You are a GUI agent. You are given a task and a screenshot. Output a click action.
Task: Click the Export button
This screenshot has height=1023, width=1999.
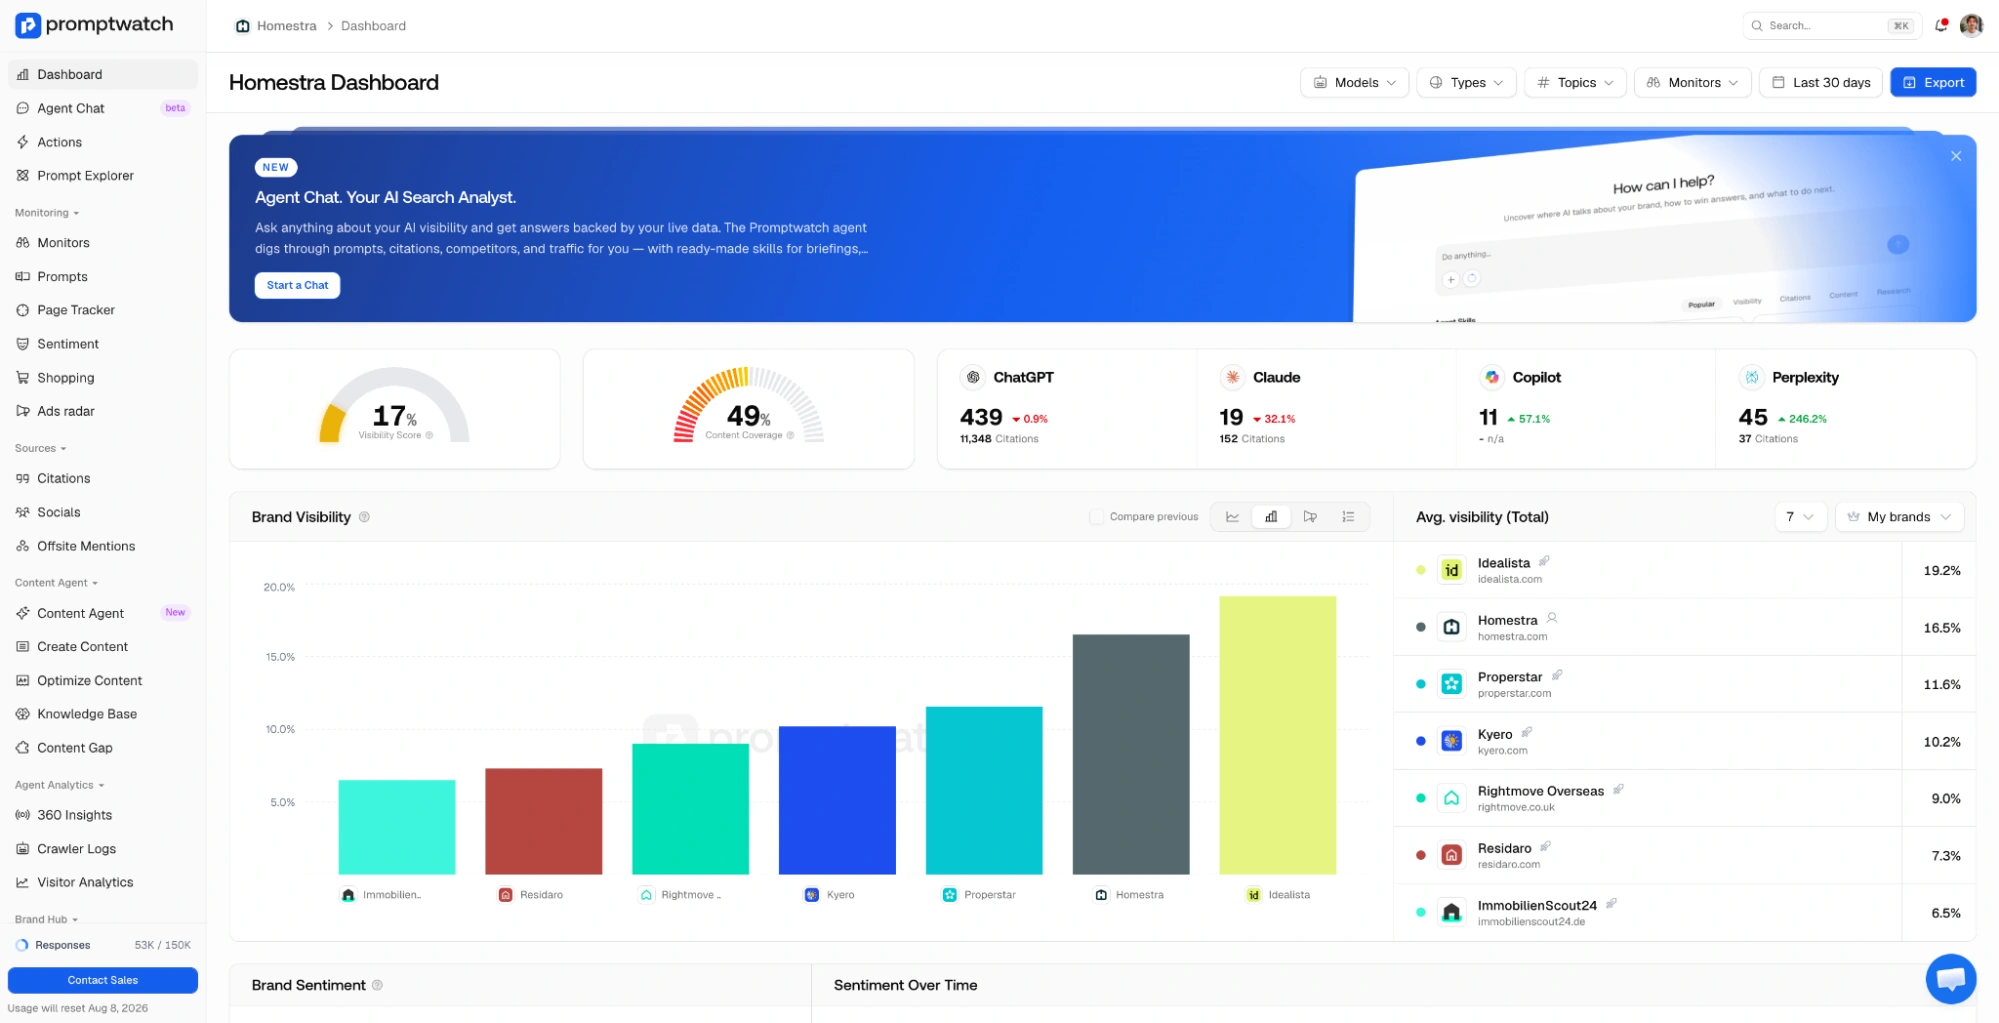pyautogui.click(x=1933, y=82)
